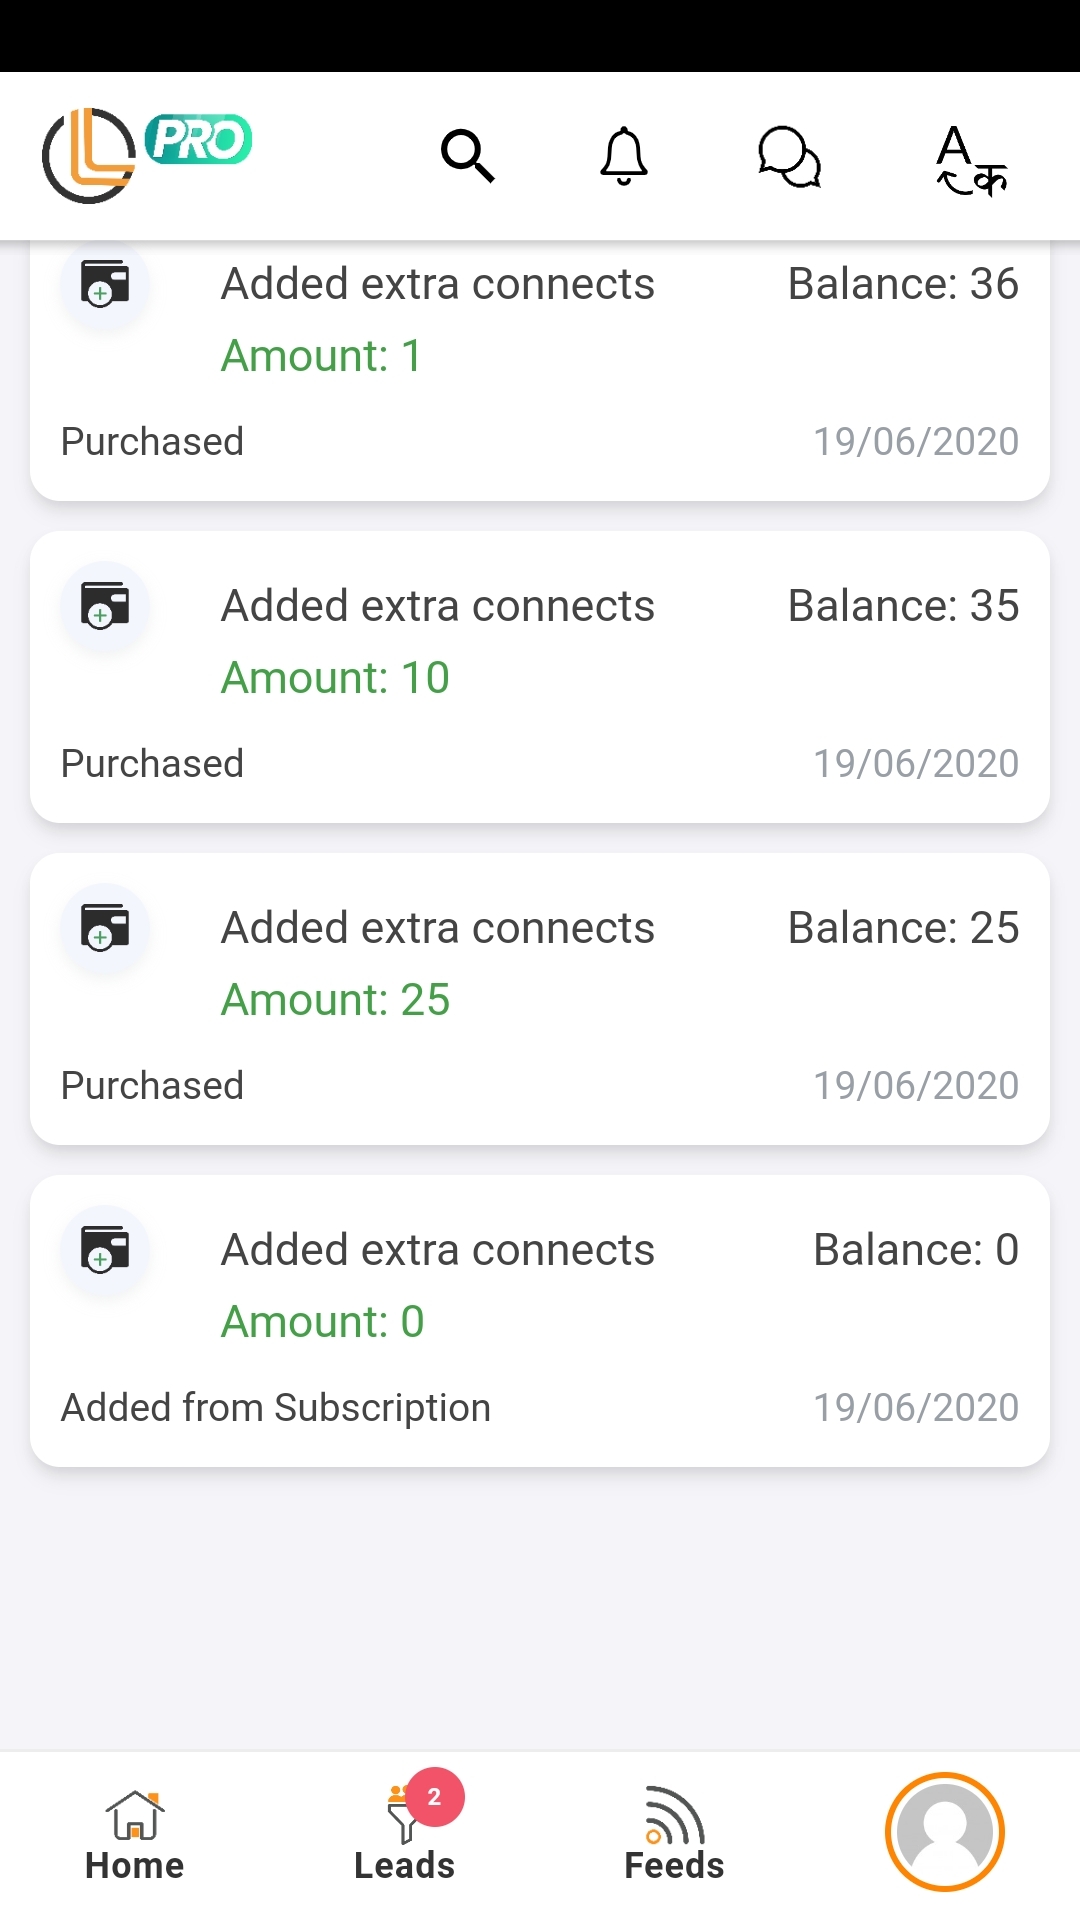
Task: Click wallet icon on Balance 35 card
Action: pyautogui.click(x=105, y=606)
